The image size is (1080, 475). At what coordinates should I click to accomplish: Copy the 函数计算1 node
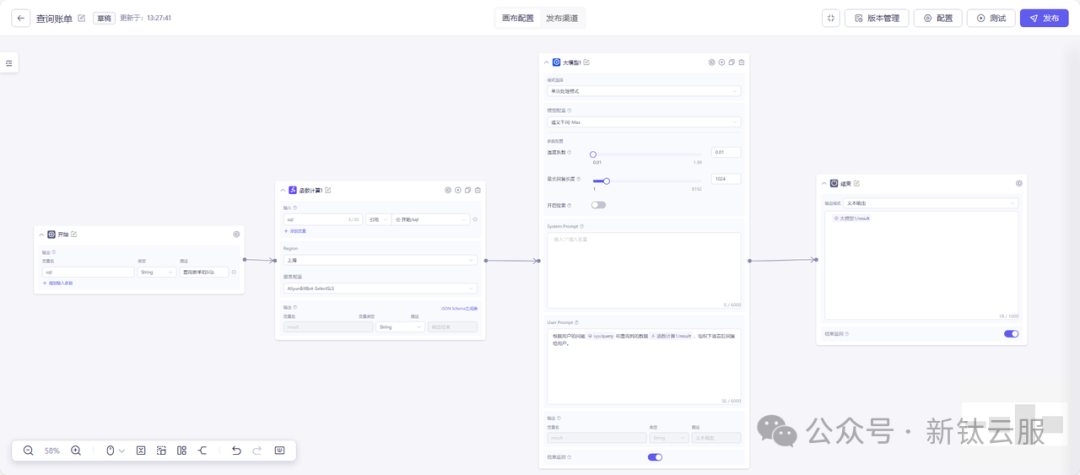coord(468,190)
